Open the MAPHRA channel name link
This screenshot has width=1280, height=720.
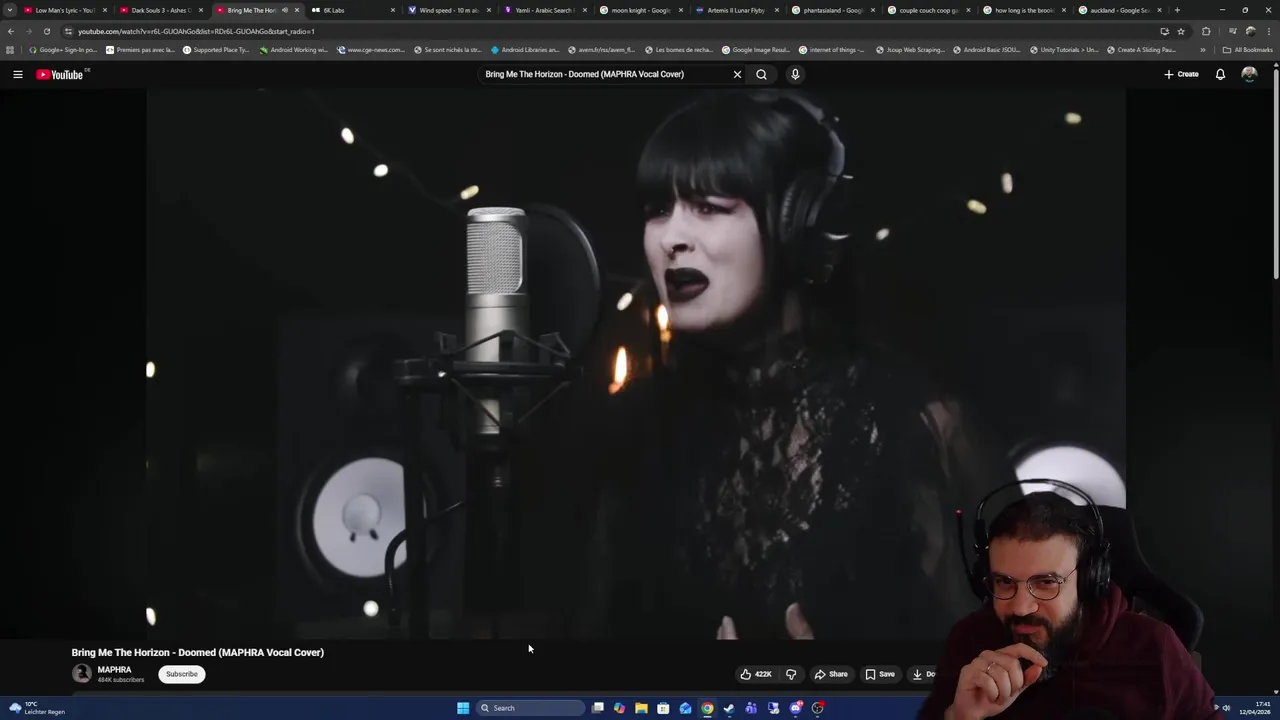(x=114, y=670)
